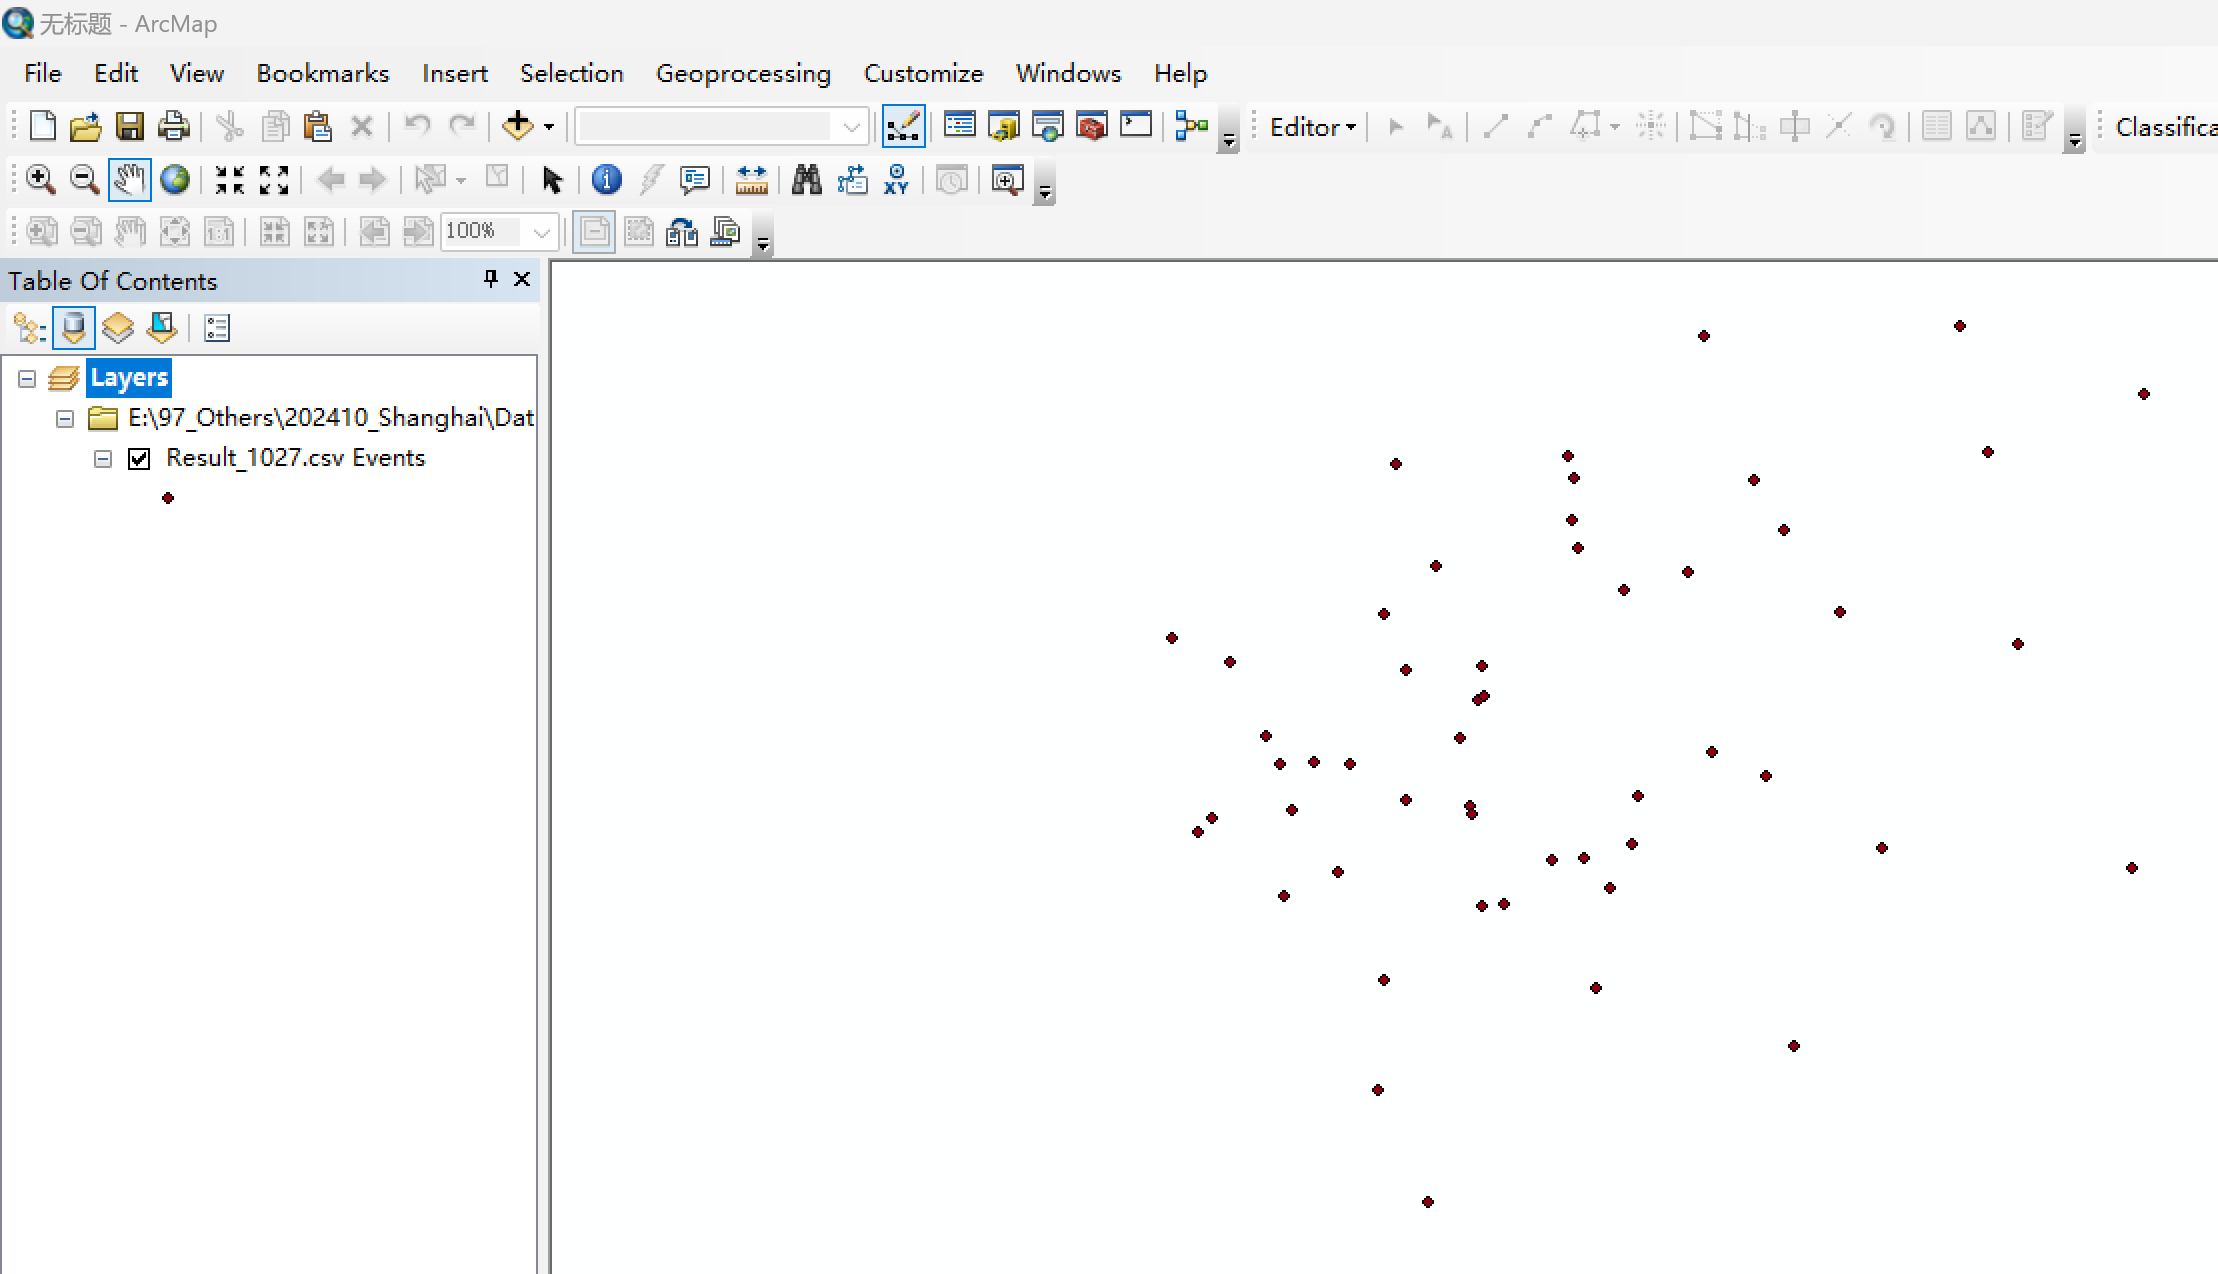2218x1274 pixels.
Task: Open ModelBuilder window icon
Action: click(1192, 126)
